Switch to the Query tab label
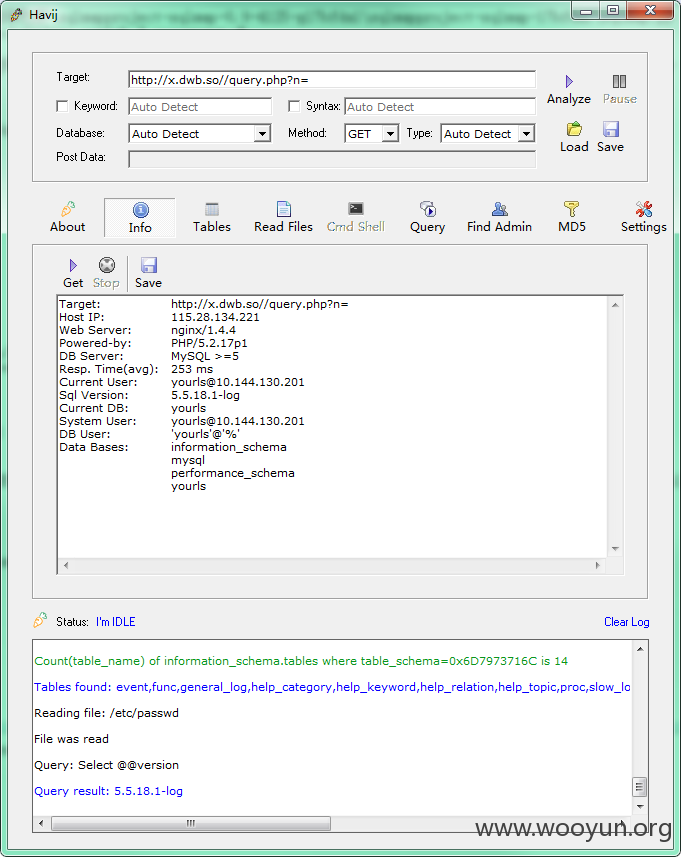Screen dimensions: 681x857 click(427, 227)
